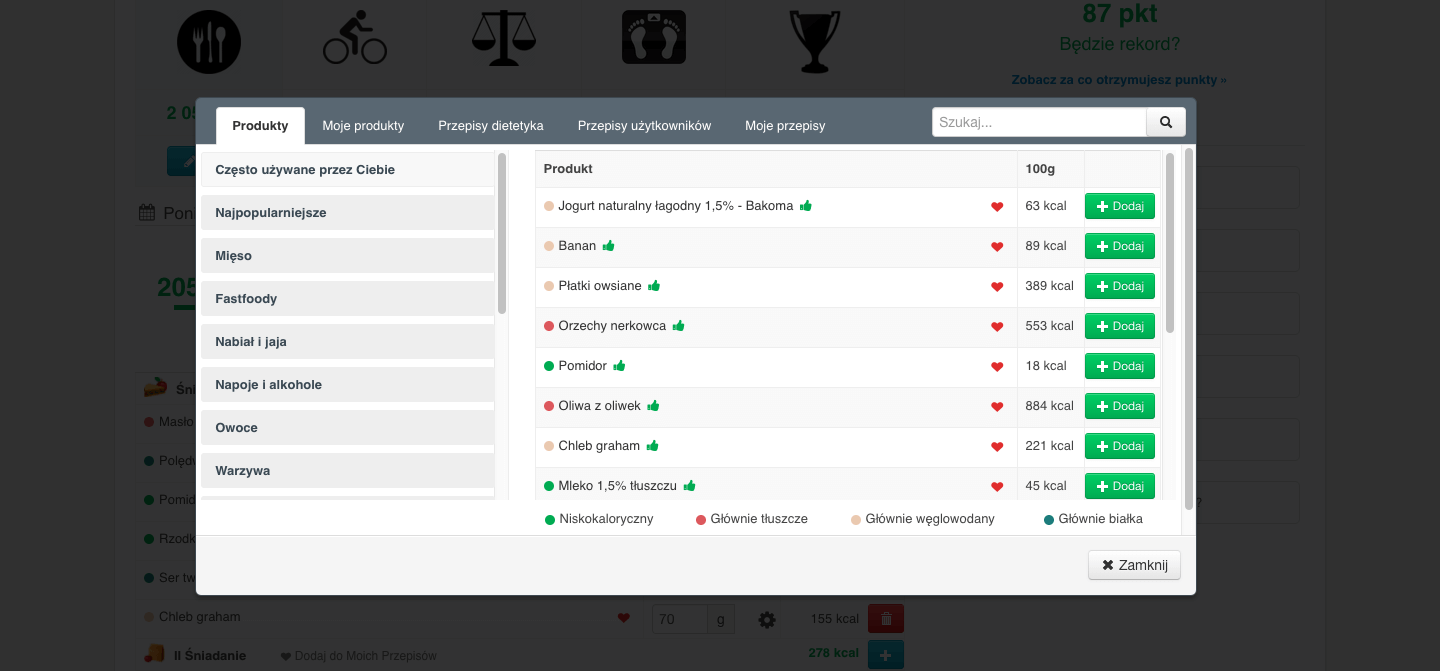
Task: Click thumbs-up icon next to Jogurt naturalny
Action: pyautogui.click(x=806, y=205)
